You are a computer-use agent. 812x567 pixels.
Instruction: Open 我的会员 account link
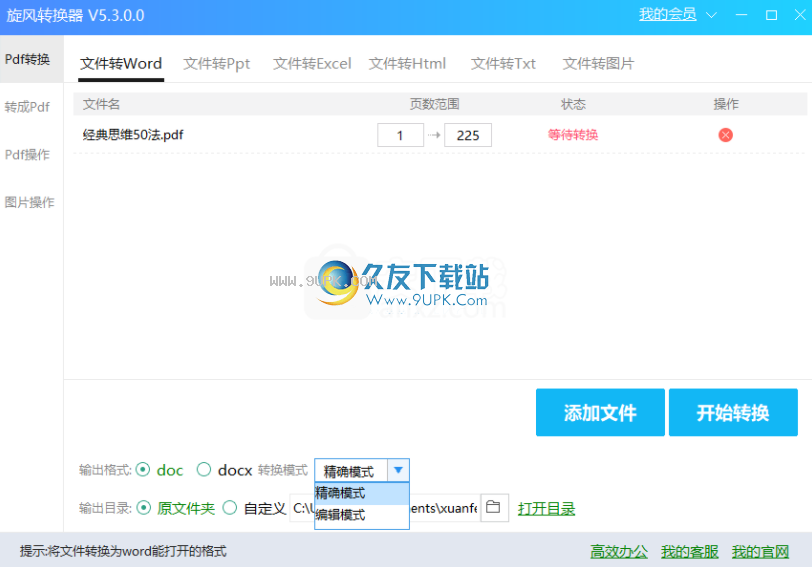click(668, 14)
